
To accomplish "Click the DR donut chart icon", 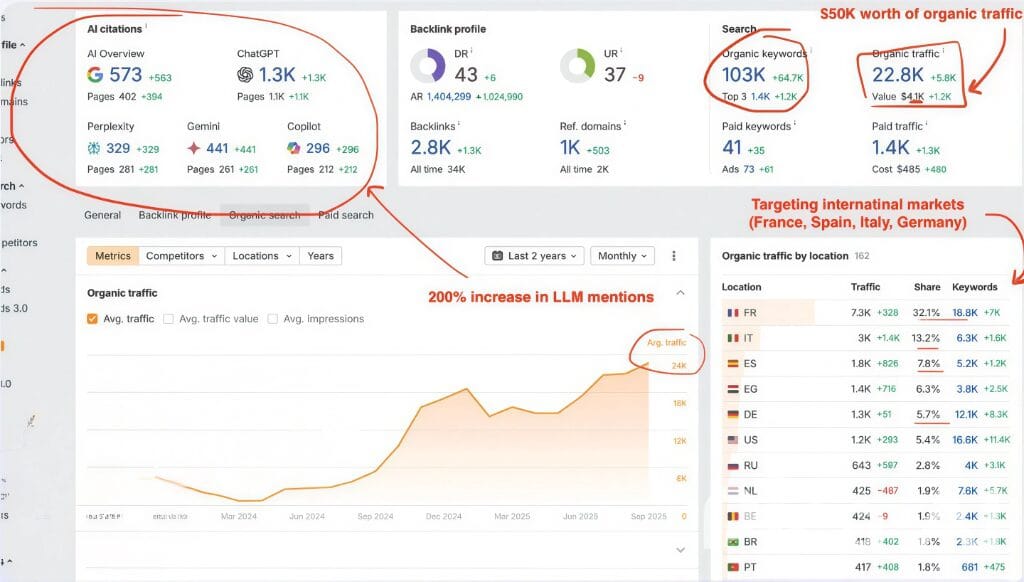I will 428,66.
